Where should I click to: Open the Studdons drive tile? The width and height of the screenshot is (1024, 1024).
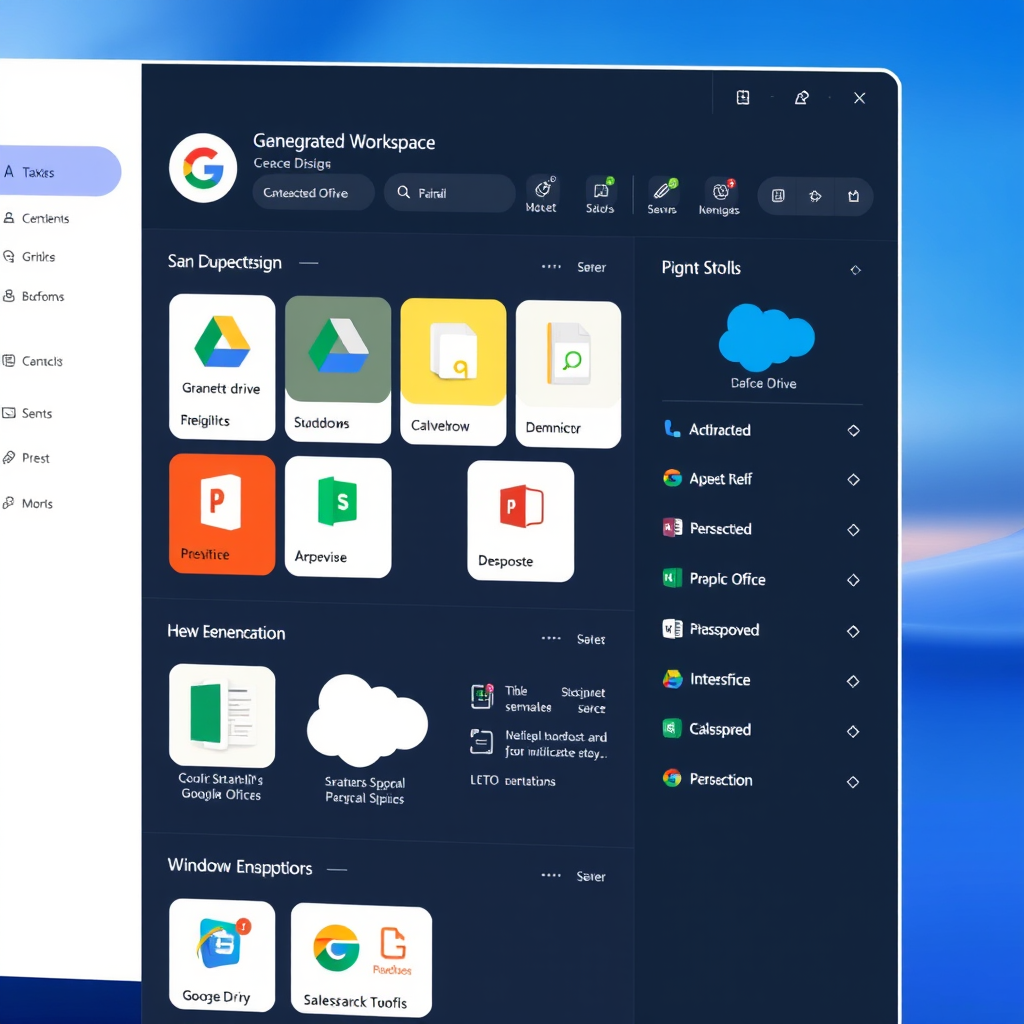click(337, 368)
